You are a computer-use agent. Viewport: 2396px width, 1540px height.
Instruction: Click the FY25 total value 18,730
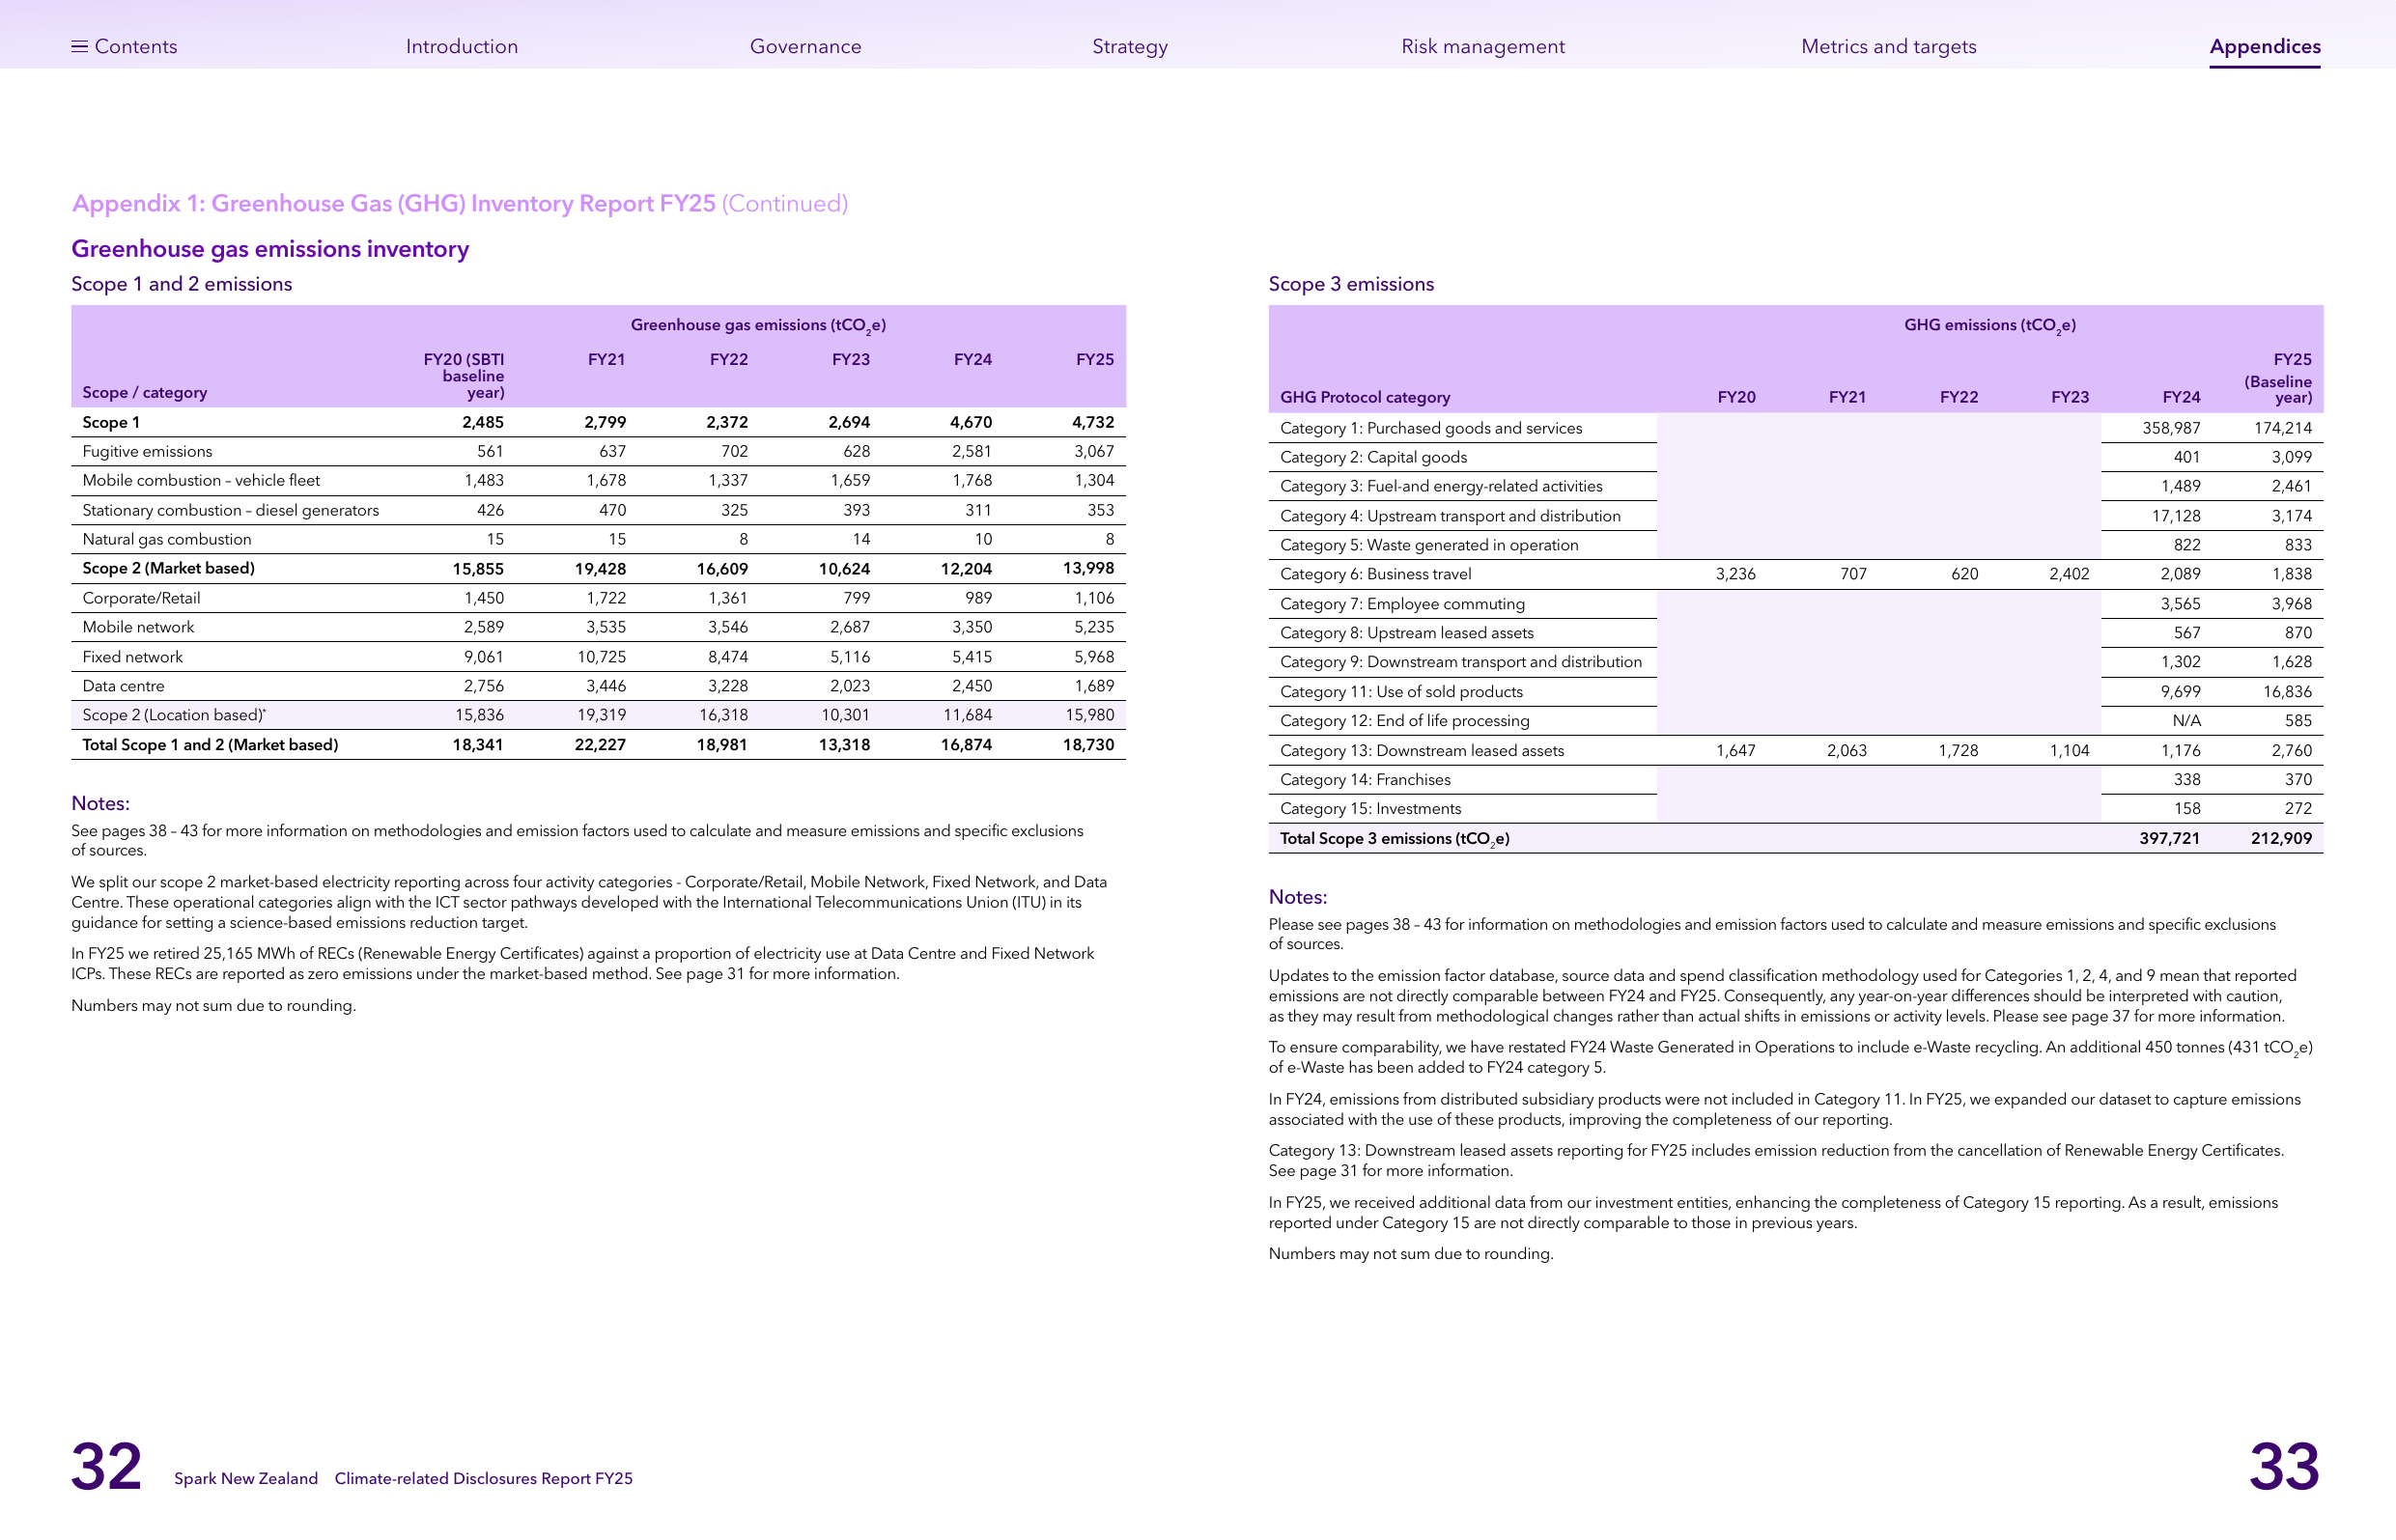1088,745
